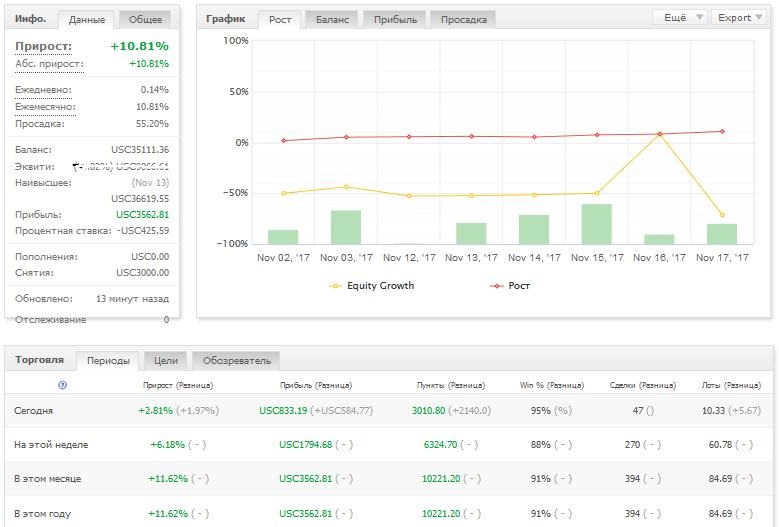Open the Просадка chart tab
779x527 pixels.
point(463,20)
